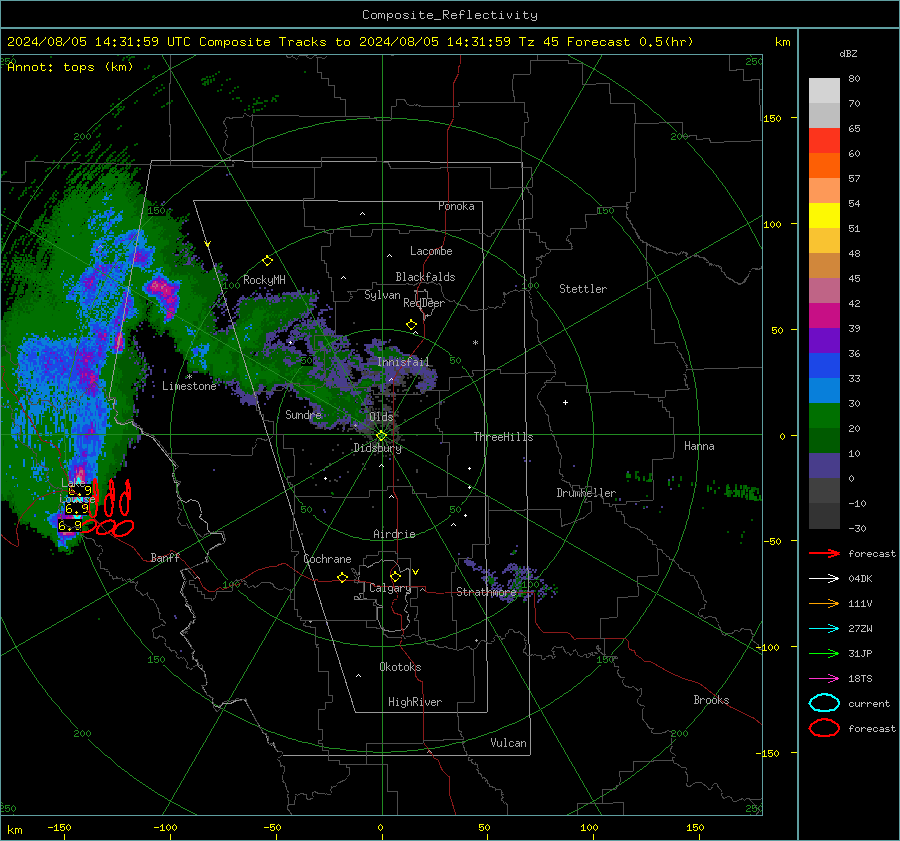Screen dimensions: 900x841
Task: Pick the light gray 80 dBZ swatch
Action: tap(824, 90)
